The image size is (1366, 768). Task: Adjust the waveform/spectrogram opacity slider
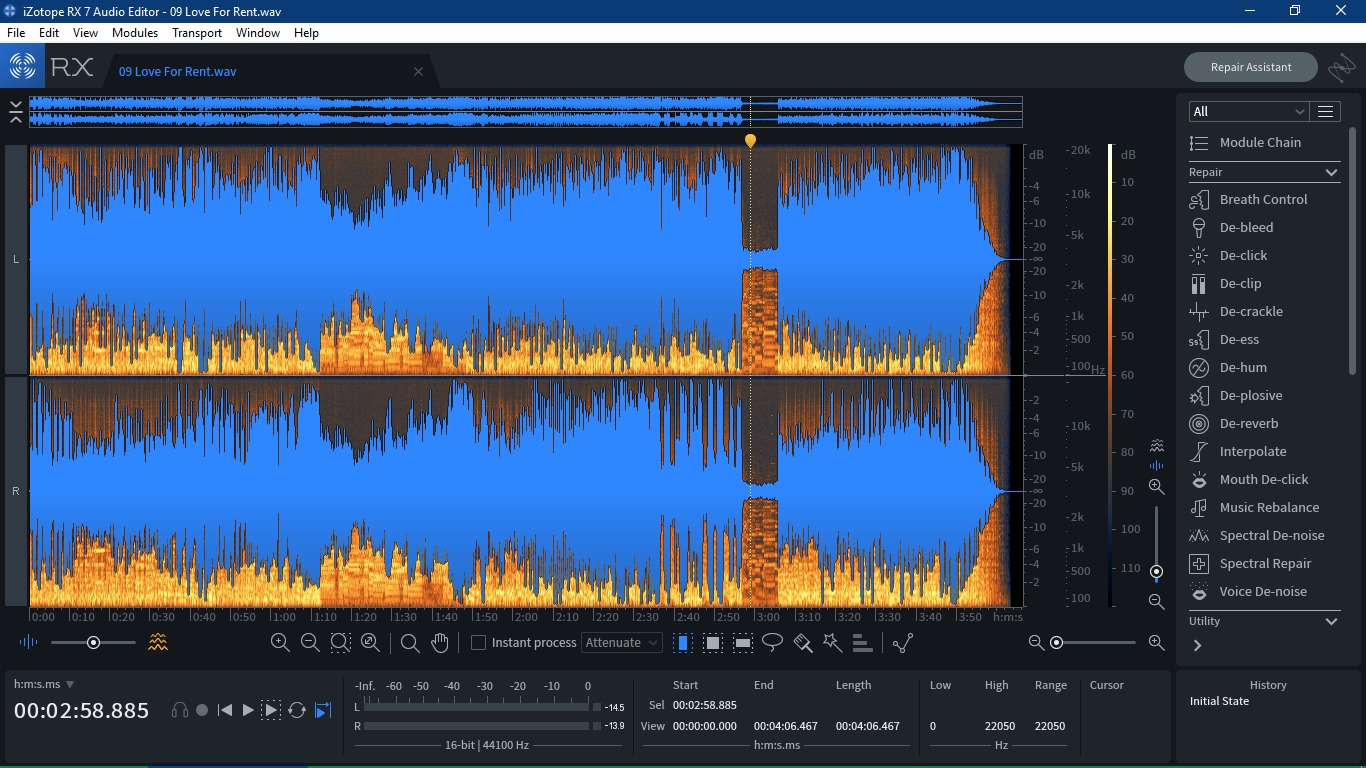pyautogui.click(x=93, y=642)
